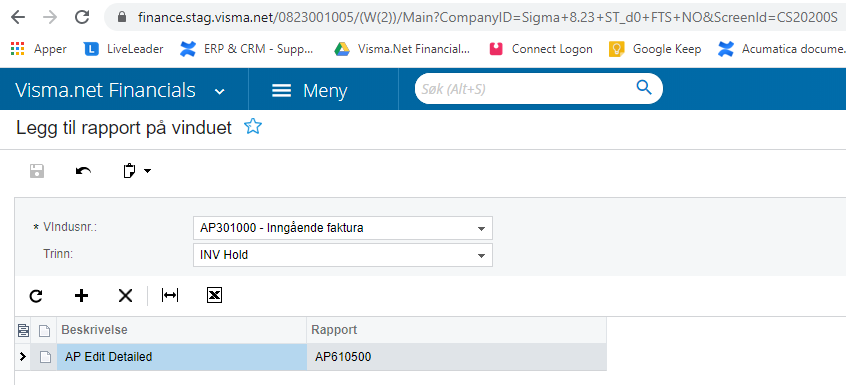This screenshot has height=385, width=846.
Task: Add page to favorites star
Action: [253, 127]
